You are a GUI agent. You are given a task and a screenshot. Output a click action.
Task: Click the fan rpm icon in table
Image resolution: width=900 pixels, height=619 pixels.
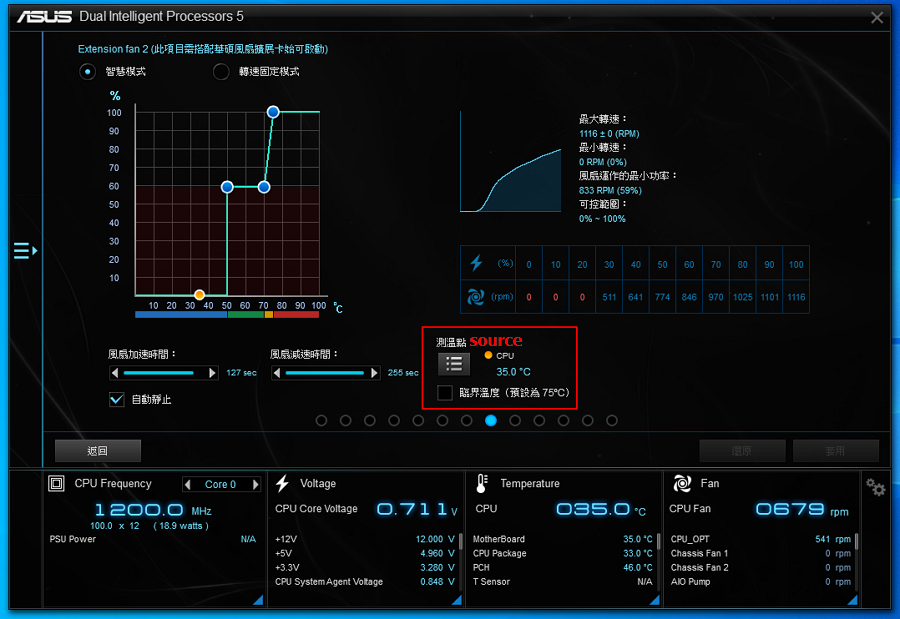[x=476, y=297]
